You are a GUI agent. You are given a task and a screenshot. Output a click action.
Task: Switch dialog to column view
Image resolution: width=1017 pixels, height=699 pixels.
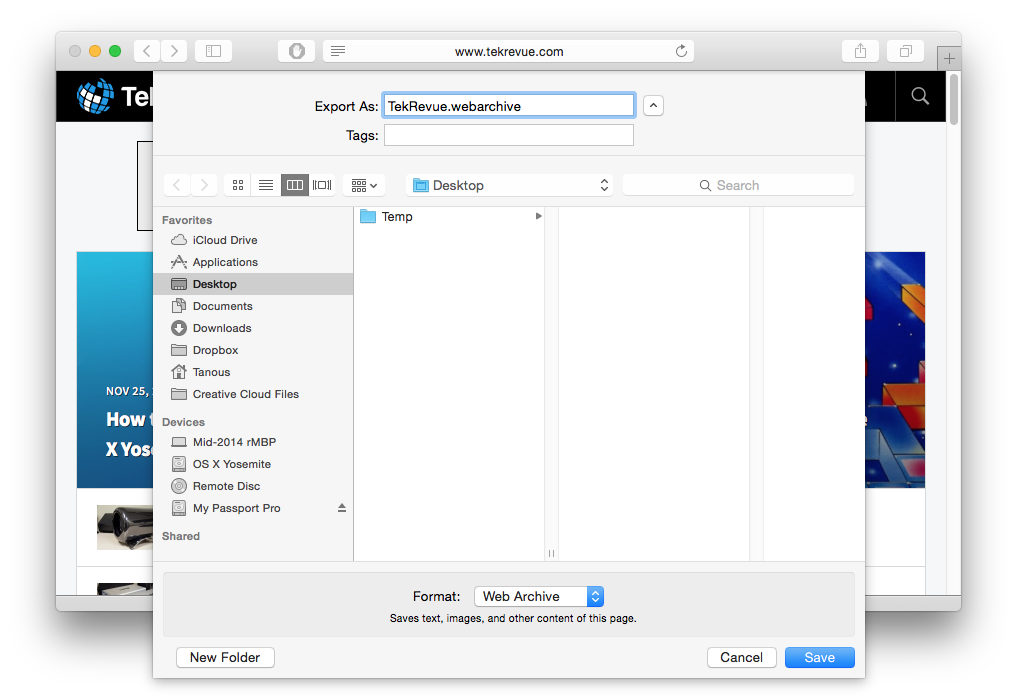click(x=294, y=185)
